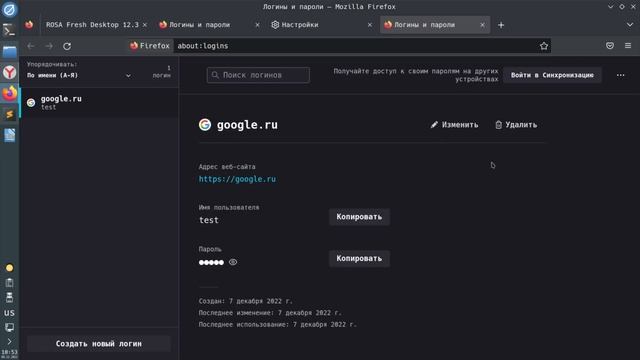The width and height of the screenshot is (640, 360).
Task: Click the Изменить edit button
Action: click(454, 125)
